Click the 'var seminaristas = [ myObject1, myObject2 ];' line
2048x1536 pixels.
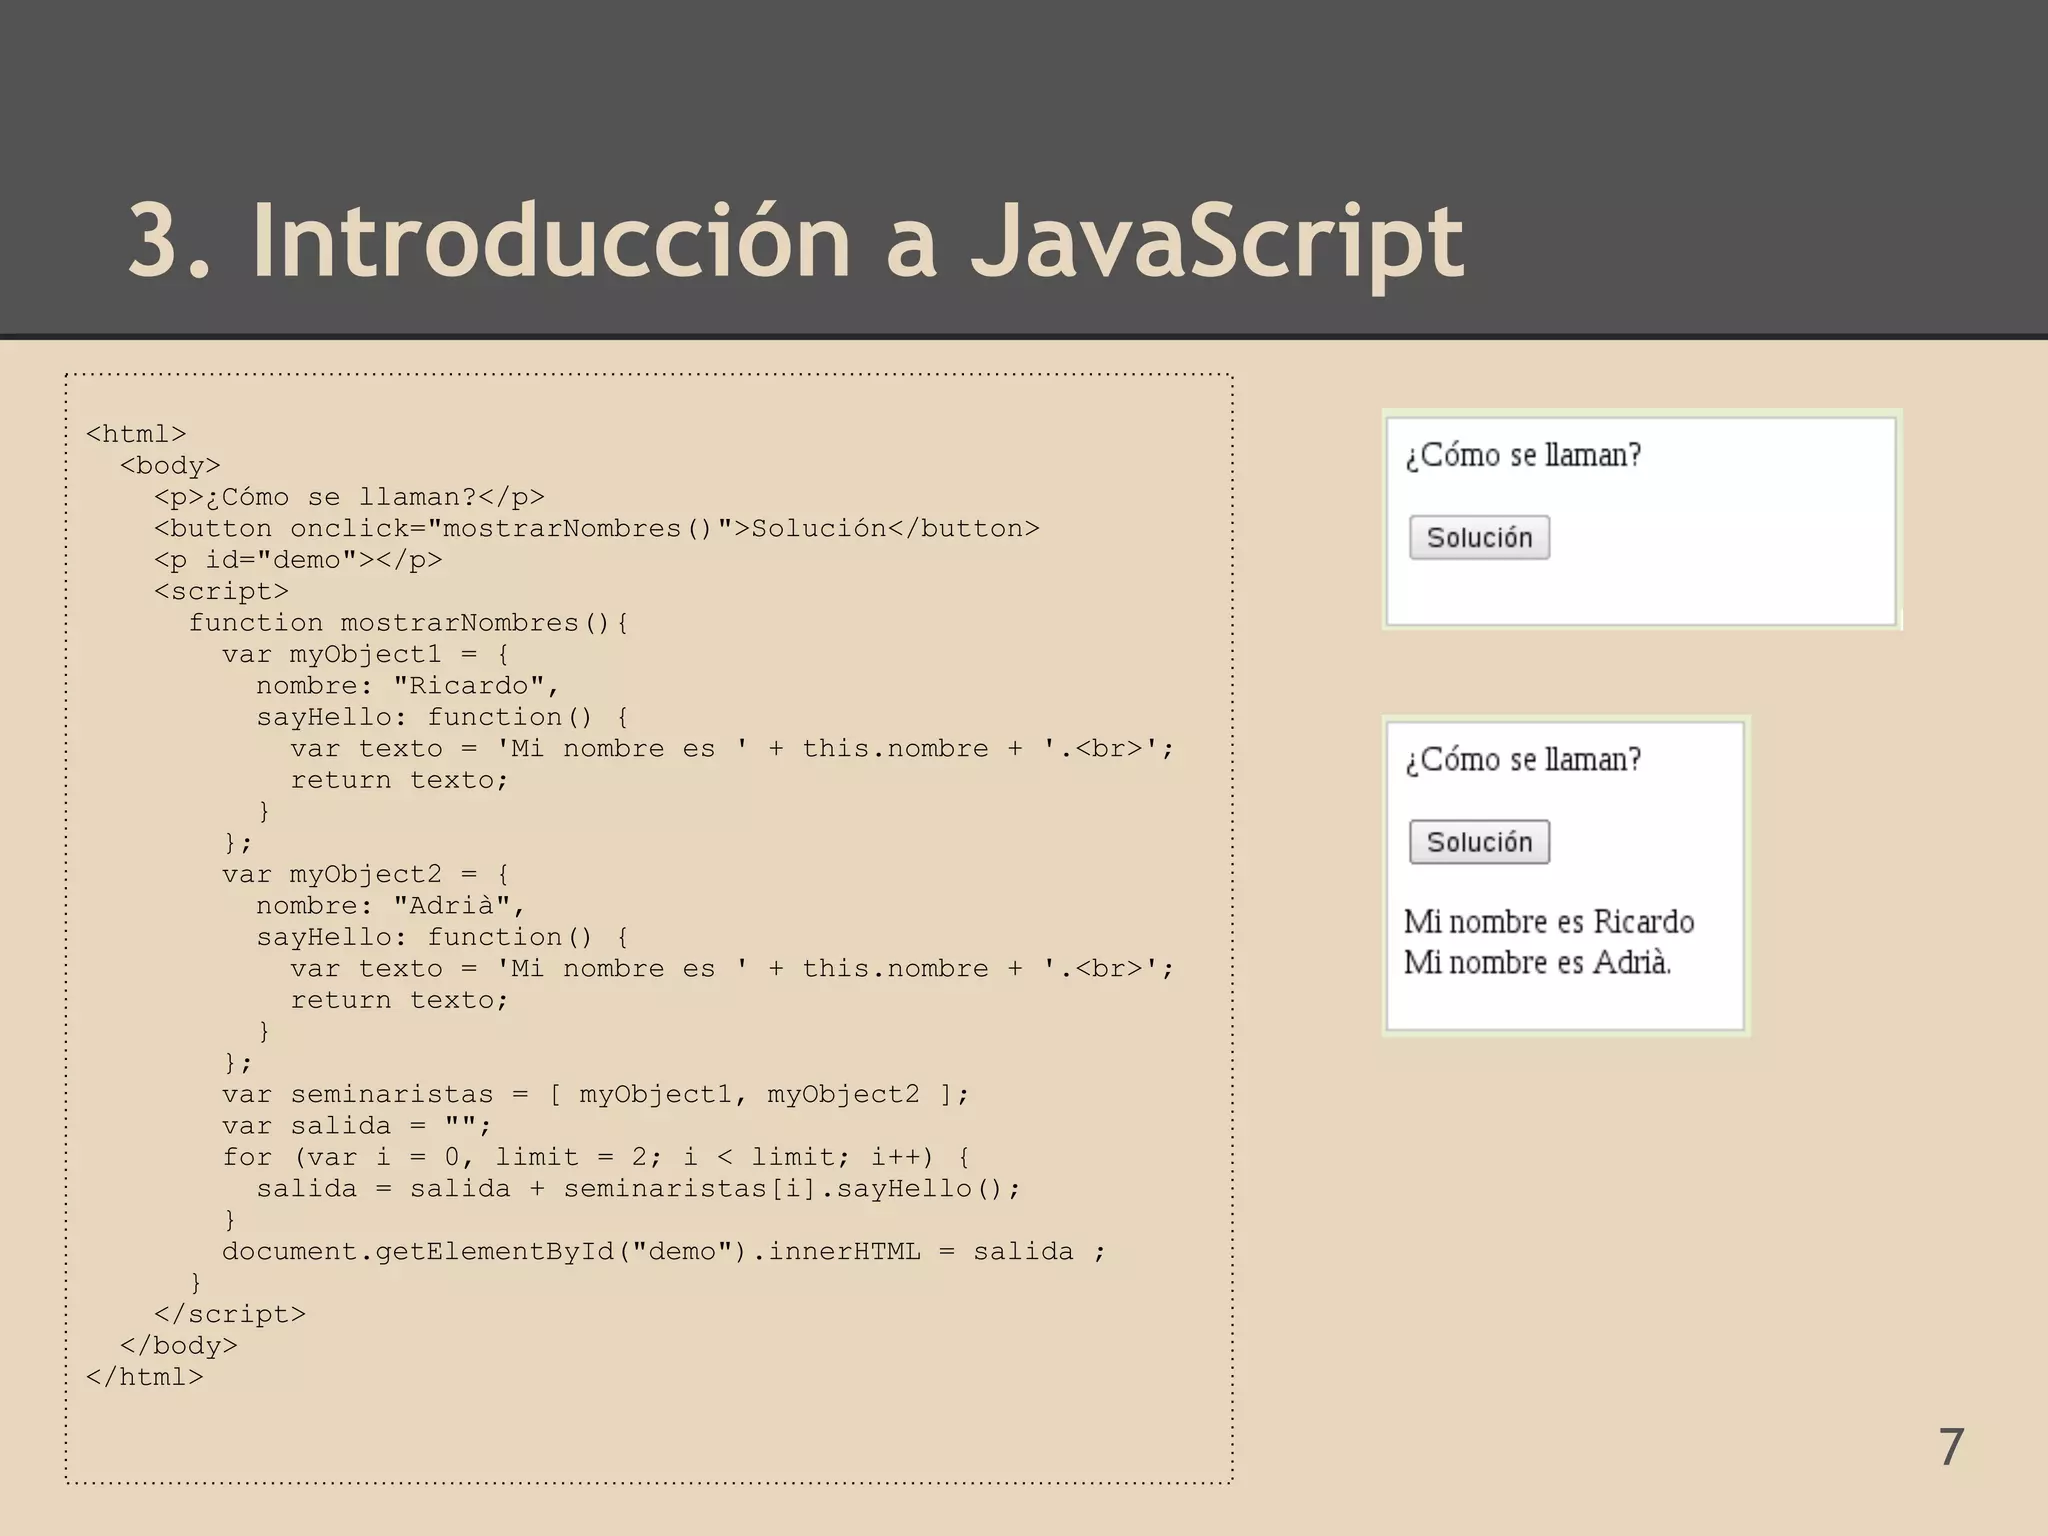(596, 1094)
